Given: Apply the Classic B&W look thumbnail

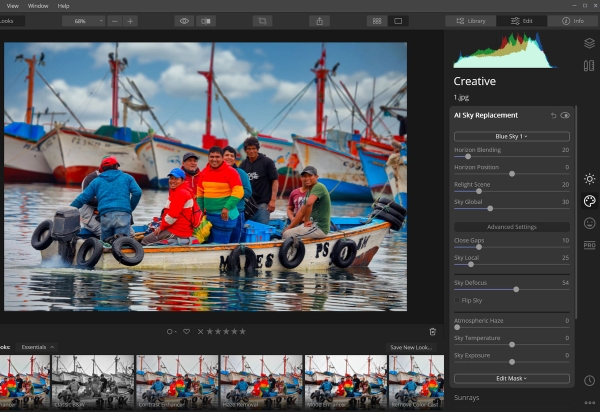Looking at the screenshot, I should coord(93,382).
